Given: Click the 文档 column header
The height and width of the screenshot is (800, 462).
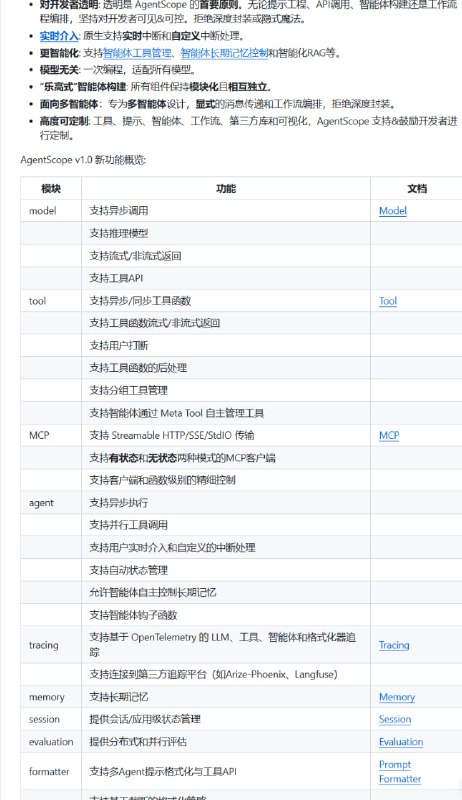Looking at the screenshot, I should point(417,188).
